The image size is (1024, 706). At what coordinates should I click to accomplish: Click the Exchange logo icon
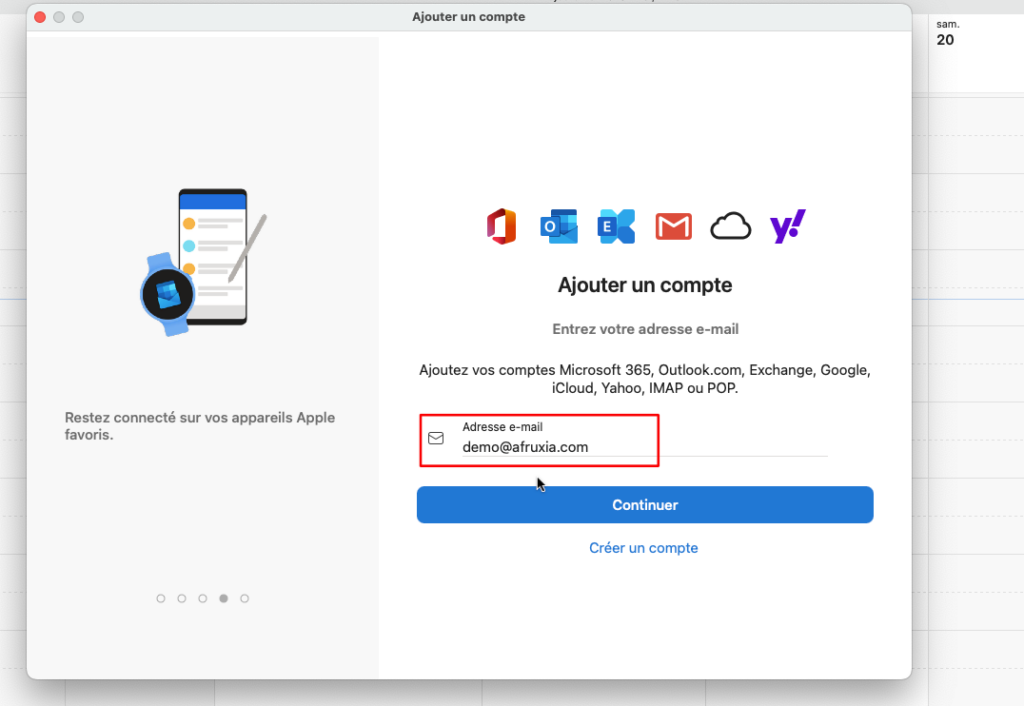(616, 227)
